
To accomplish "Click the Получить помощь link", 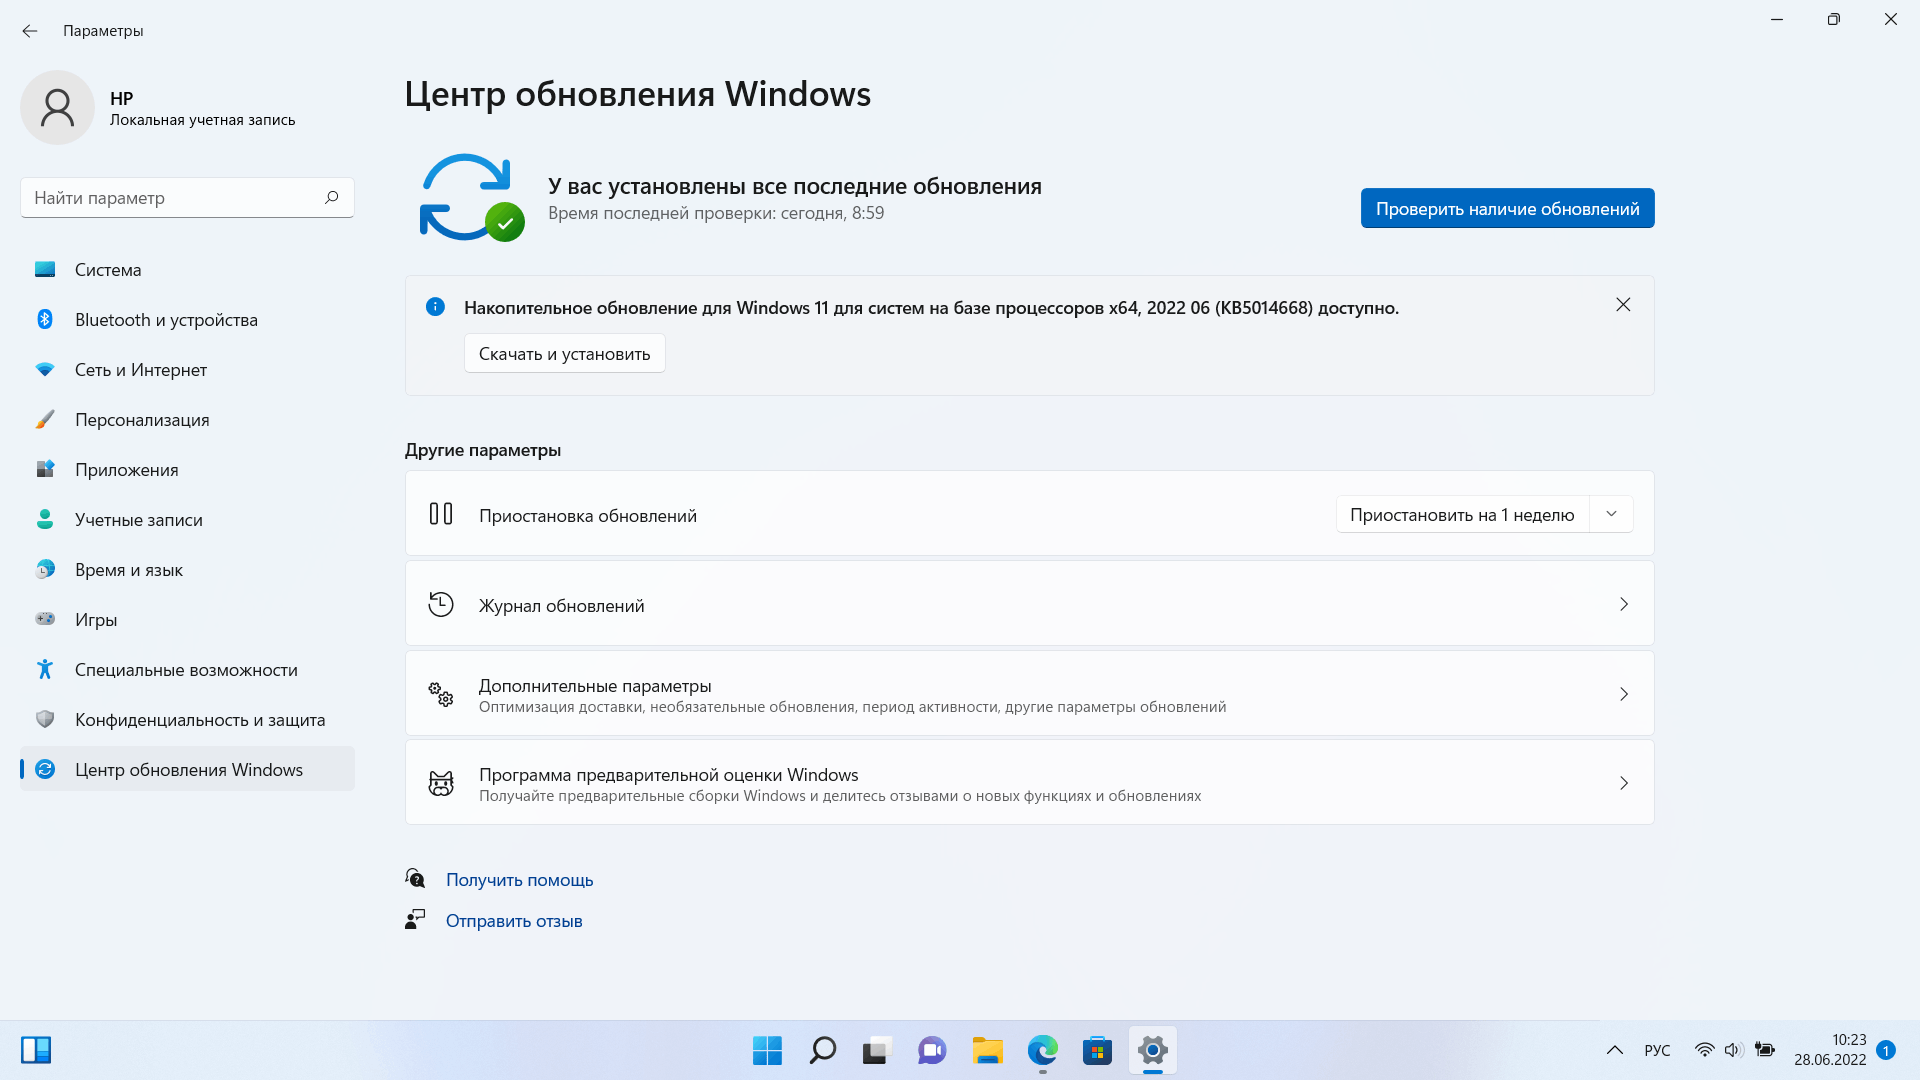I will coord(519,880).
